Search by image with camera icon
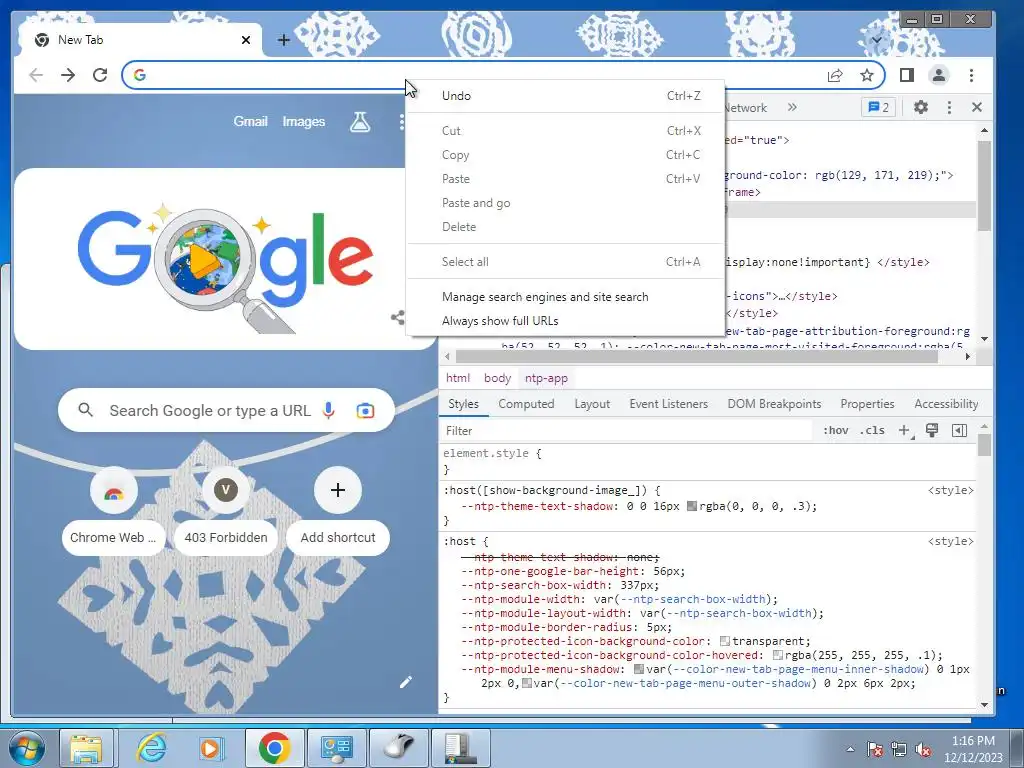Screen dimensions: 1024x768 pyautogui.click(x=365, y=410)
